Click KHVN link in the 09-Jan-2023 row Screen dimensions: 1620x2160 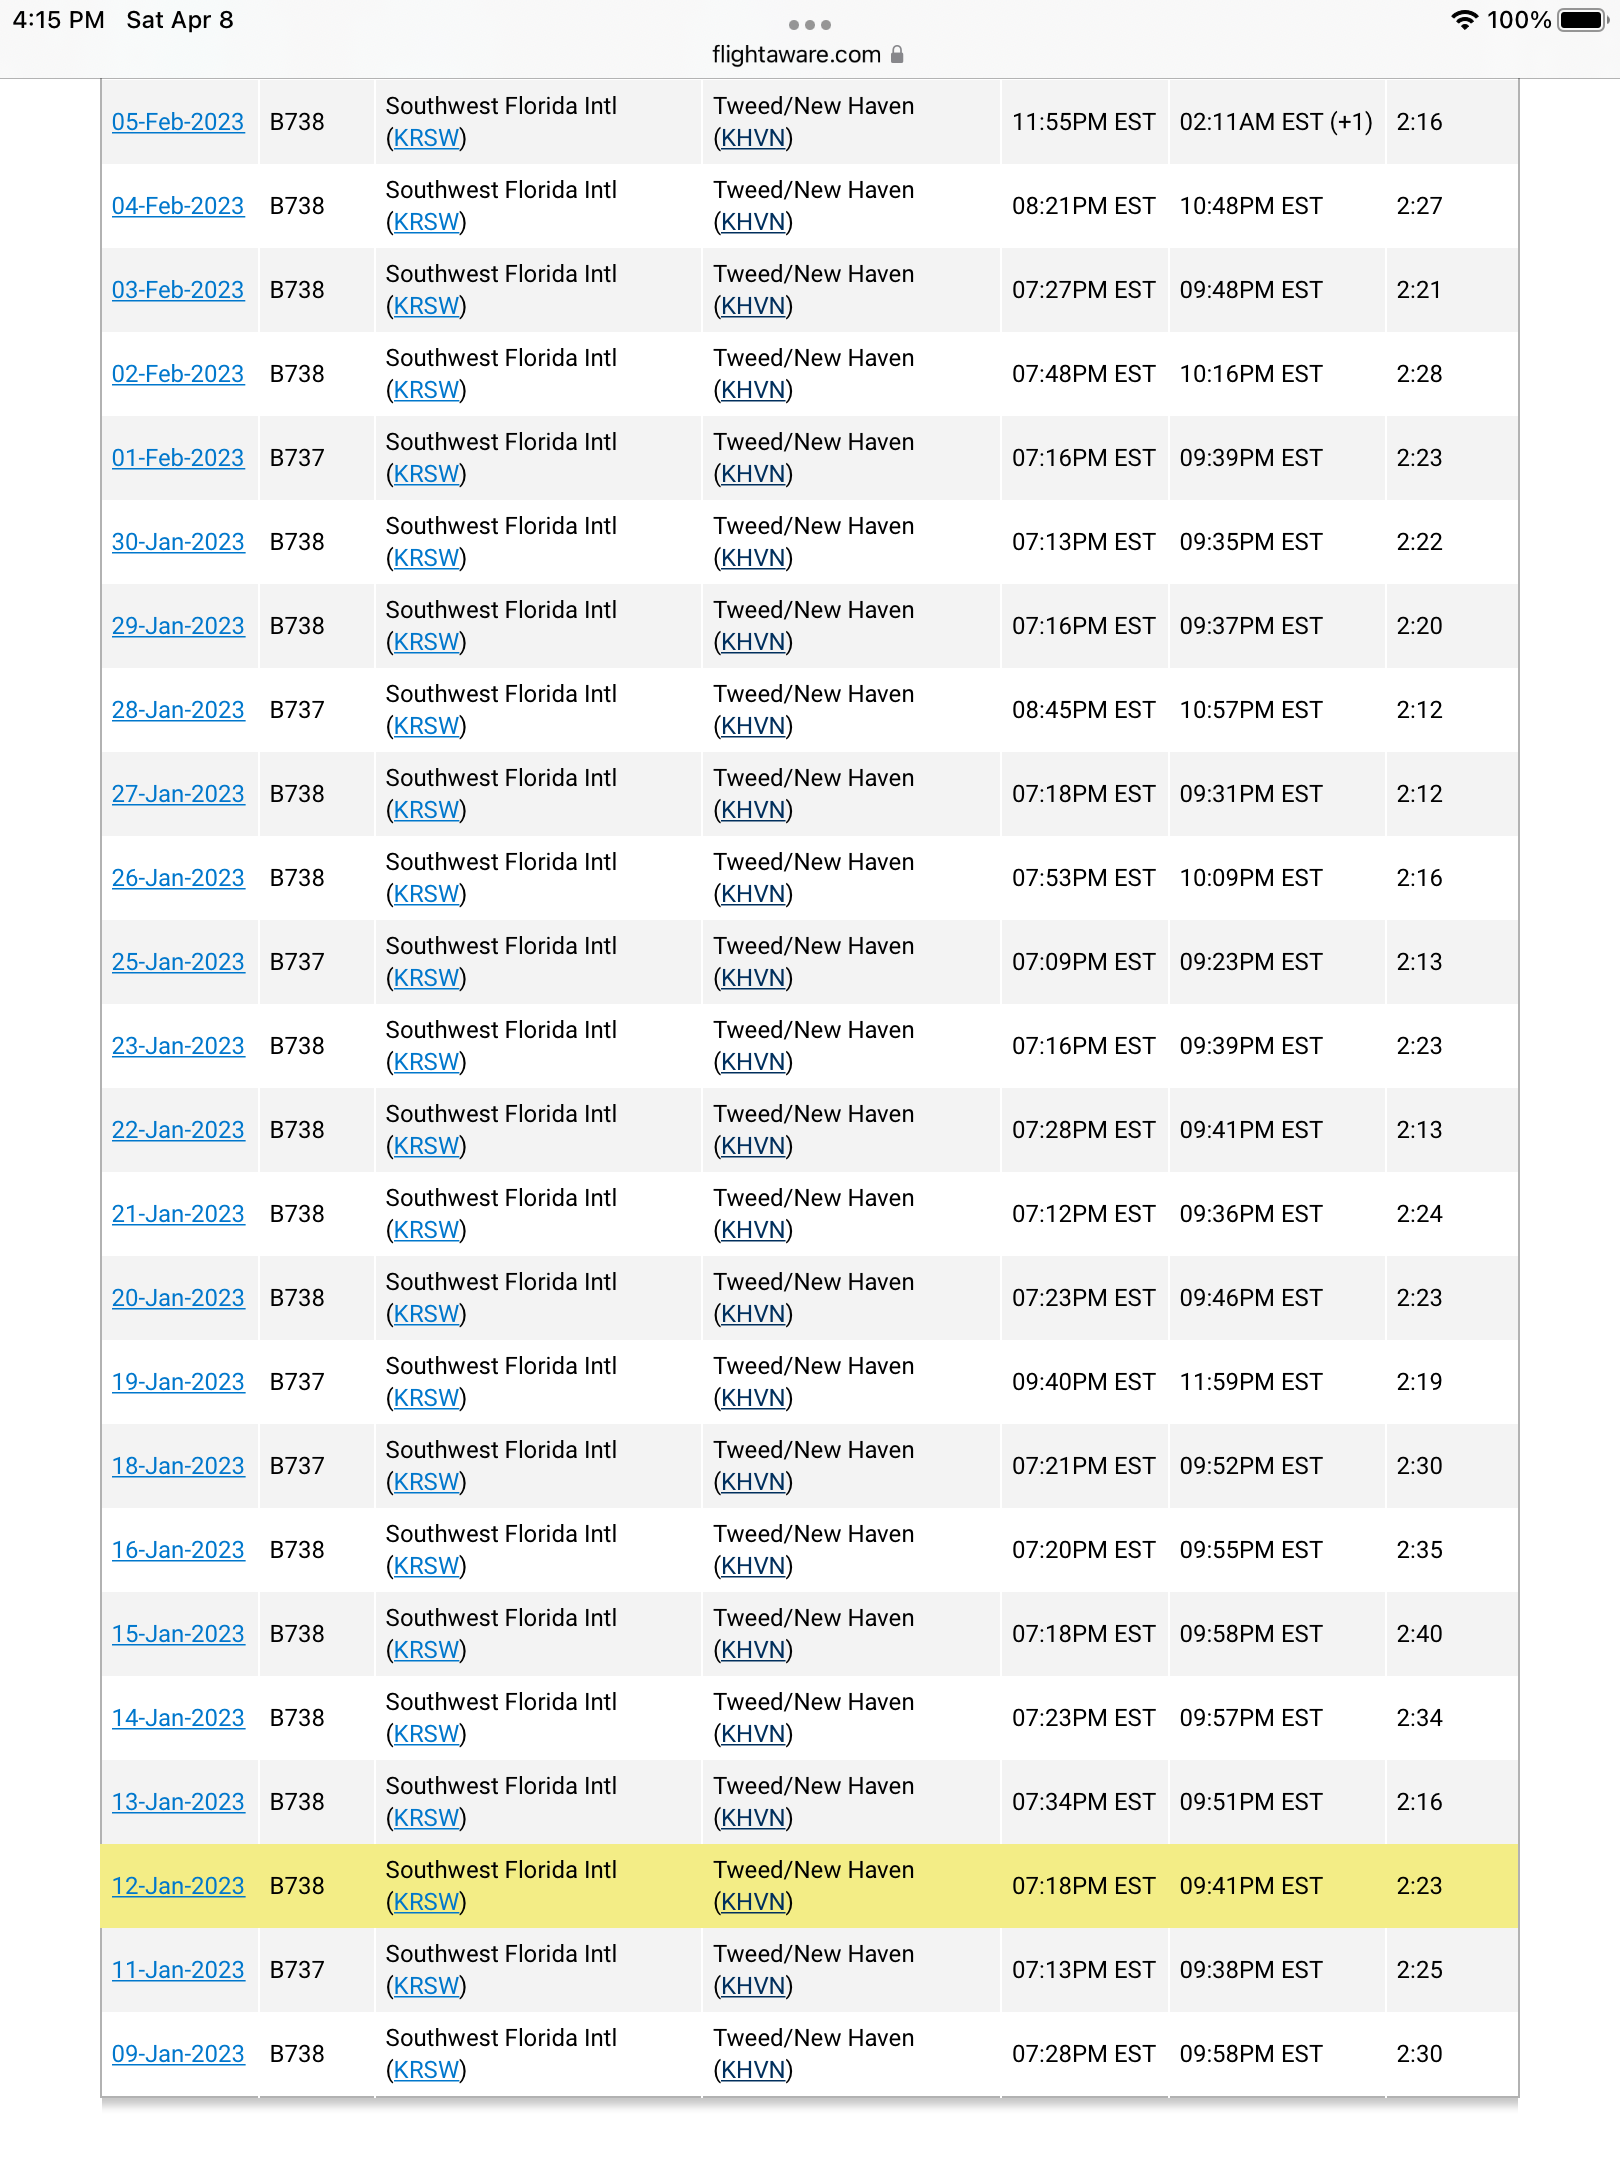click(x=753, y=2070)
